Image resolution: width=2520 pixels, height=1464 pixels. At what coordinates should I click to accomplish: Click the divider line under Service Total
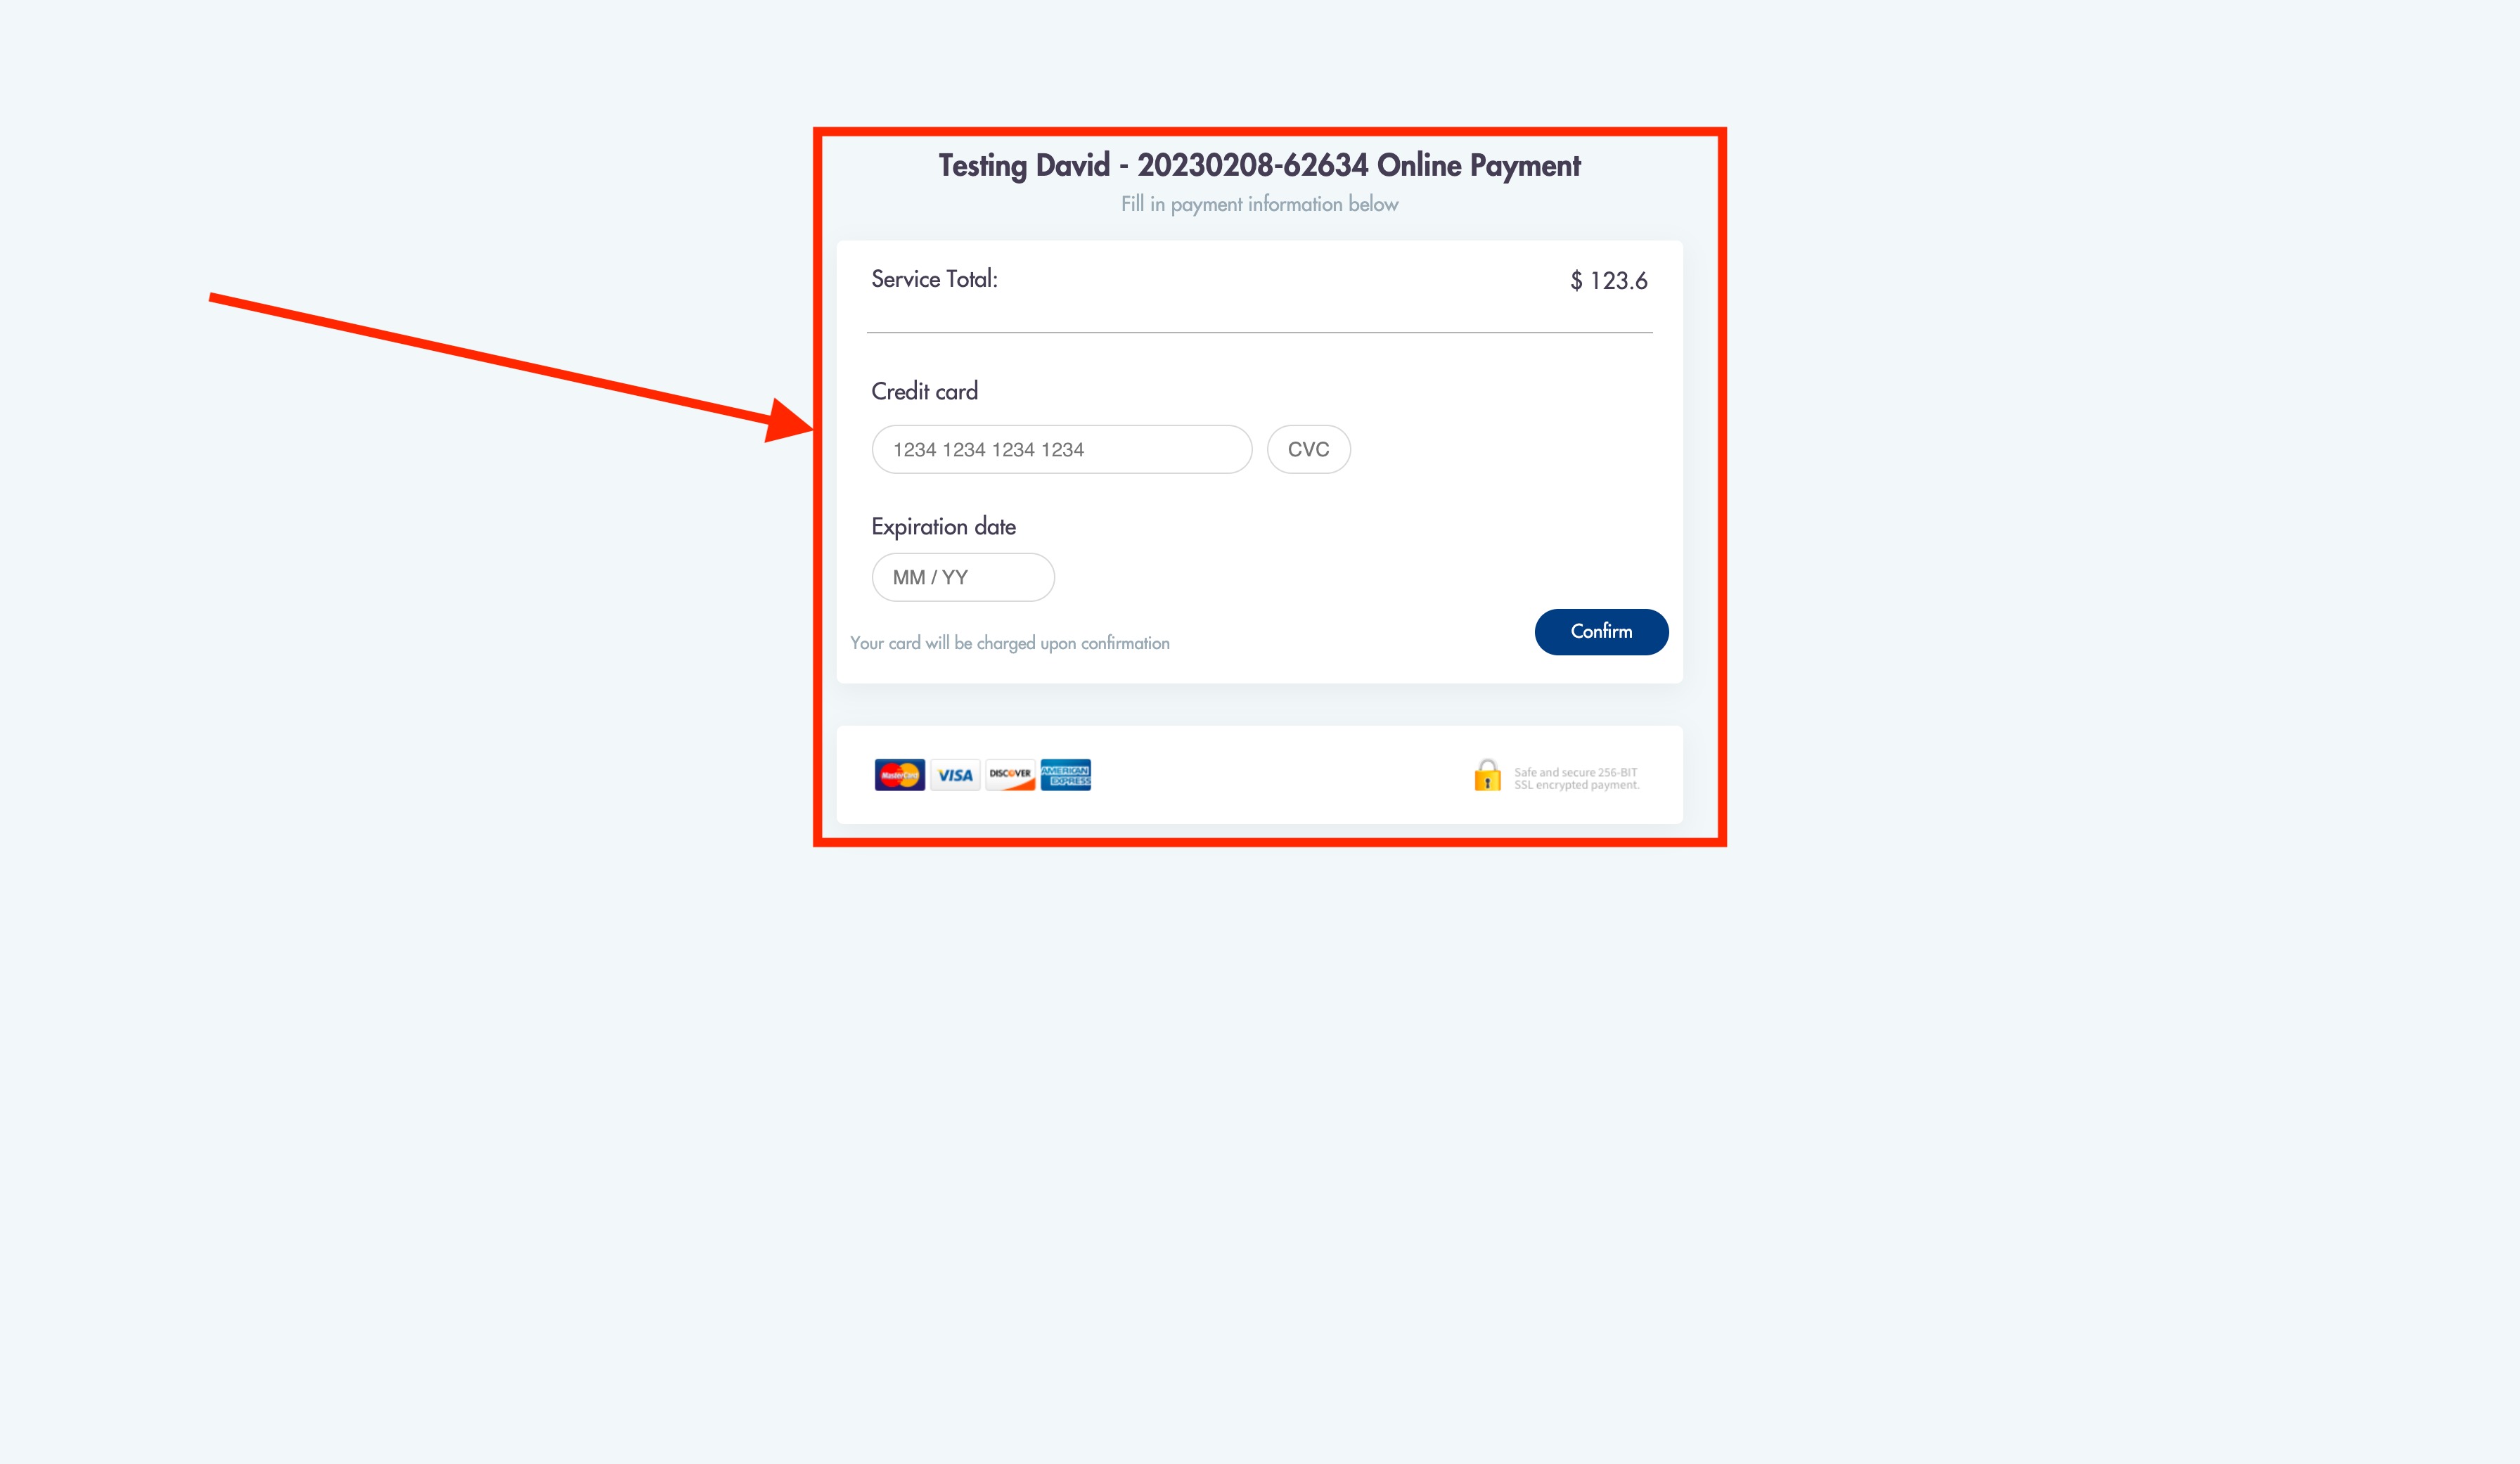[1259, 332]
